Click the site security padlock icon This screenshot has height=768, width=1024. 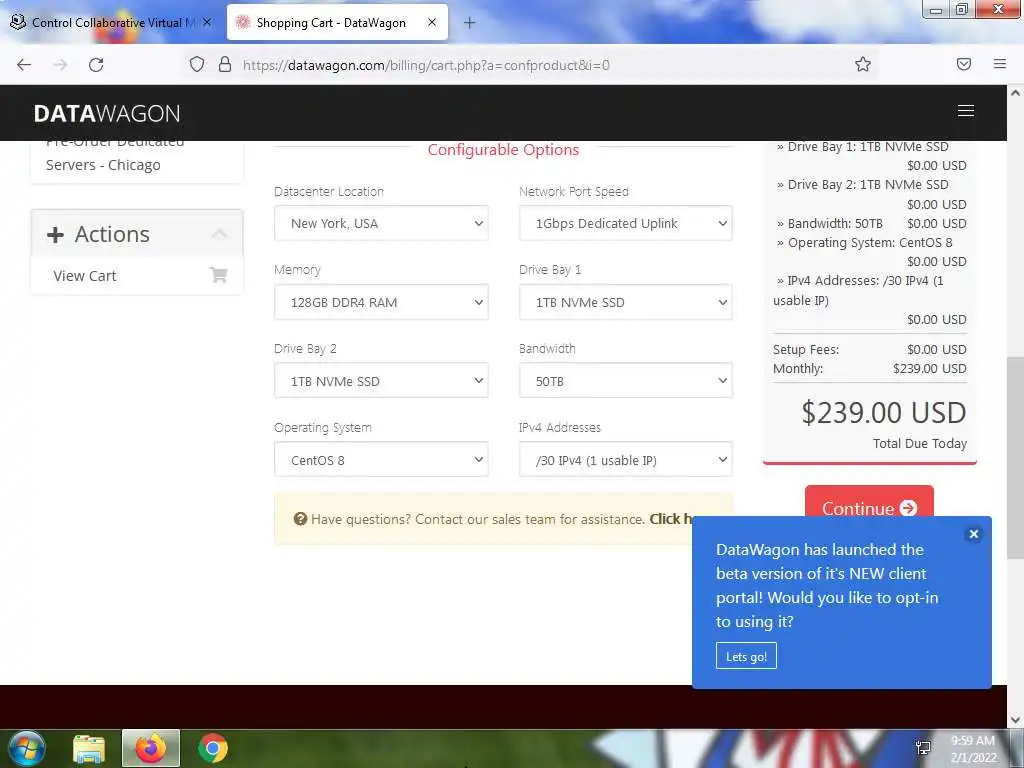tap(225, 64)
